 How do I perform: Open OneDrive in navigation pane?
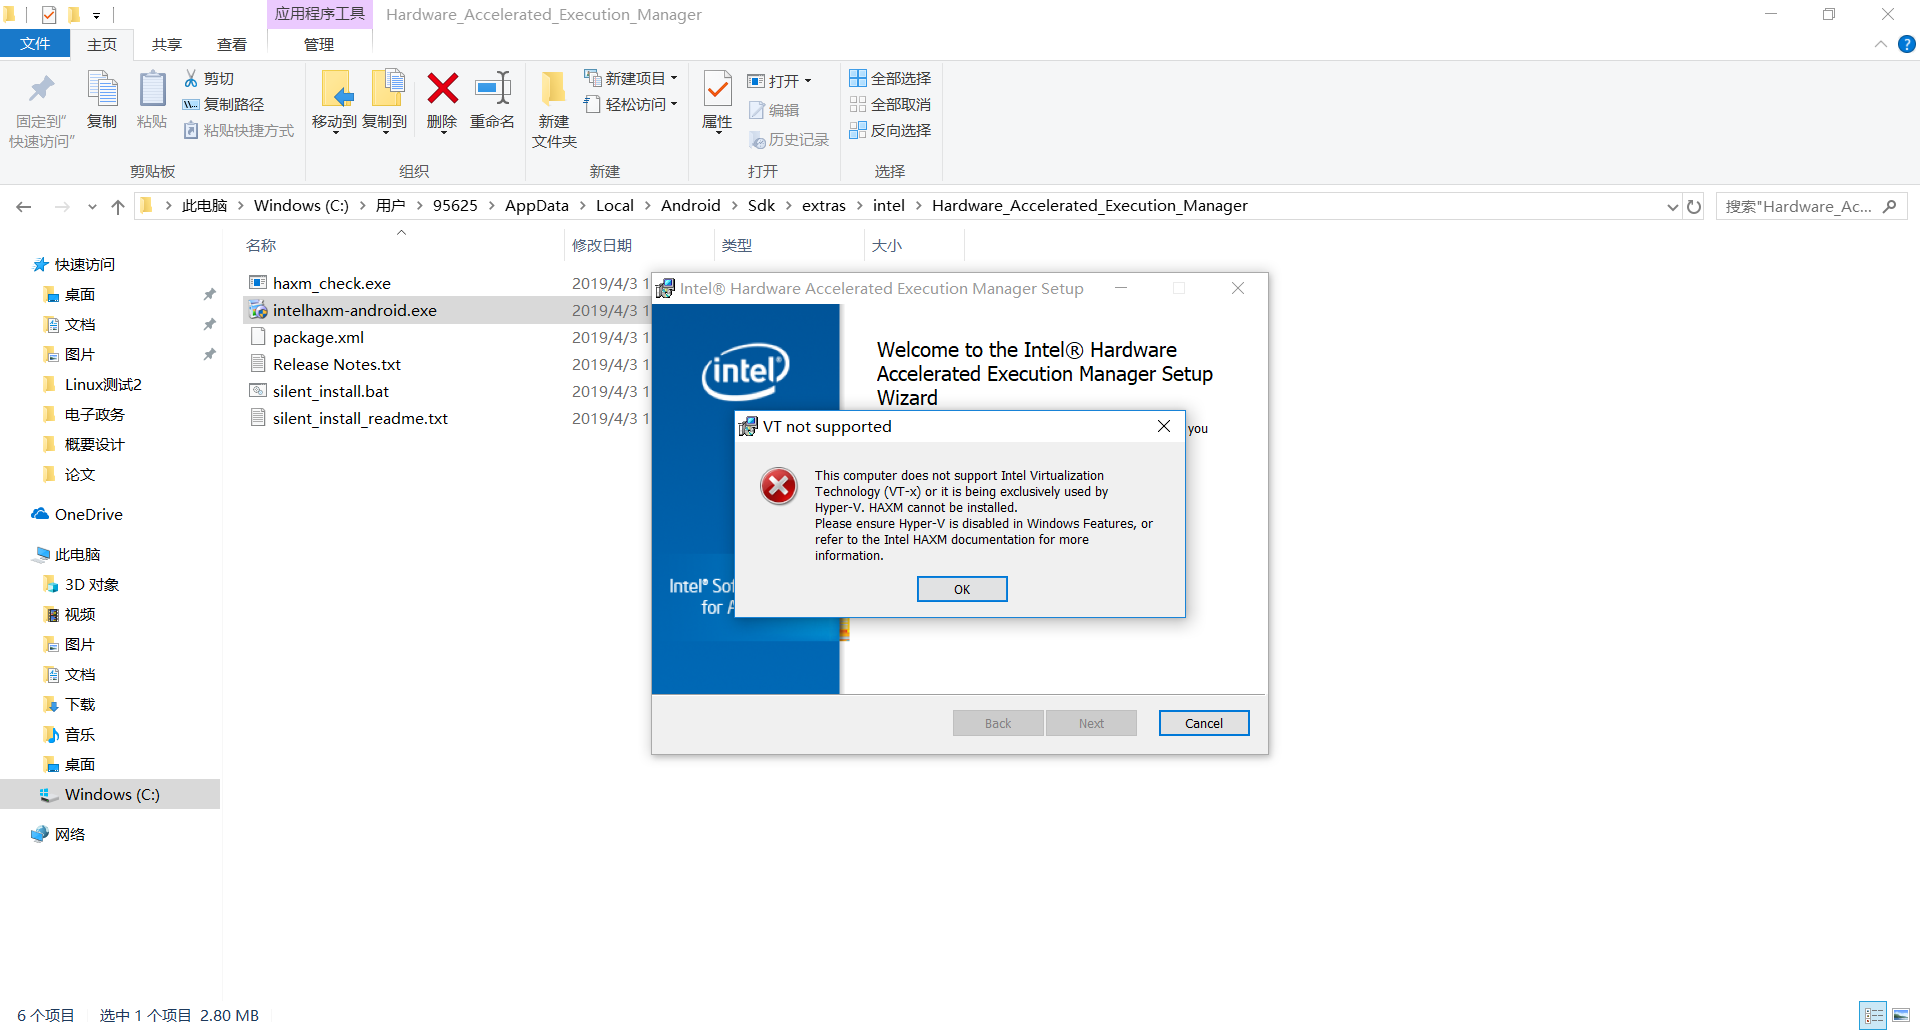89,514
